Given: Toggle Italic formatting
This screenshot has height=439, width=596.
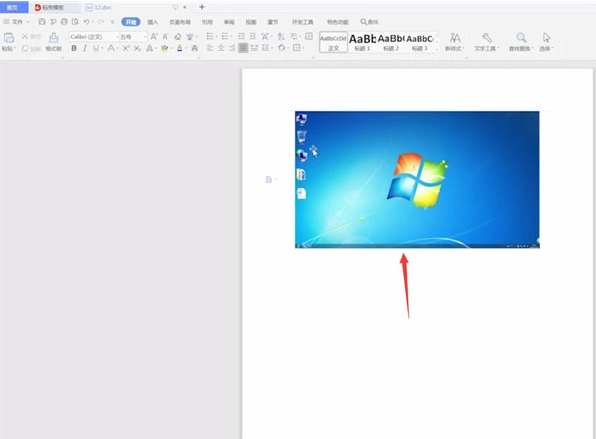Looking at the screenshot, I should [85, 48].
